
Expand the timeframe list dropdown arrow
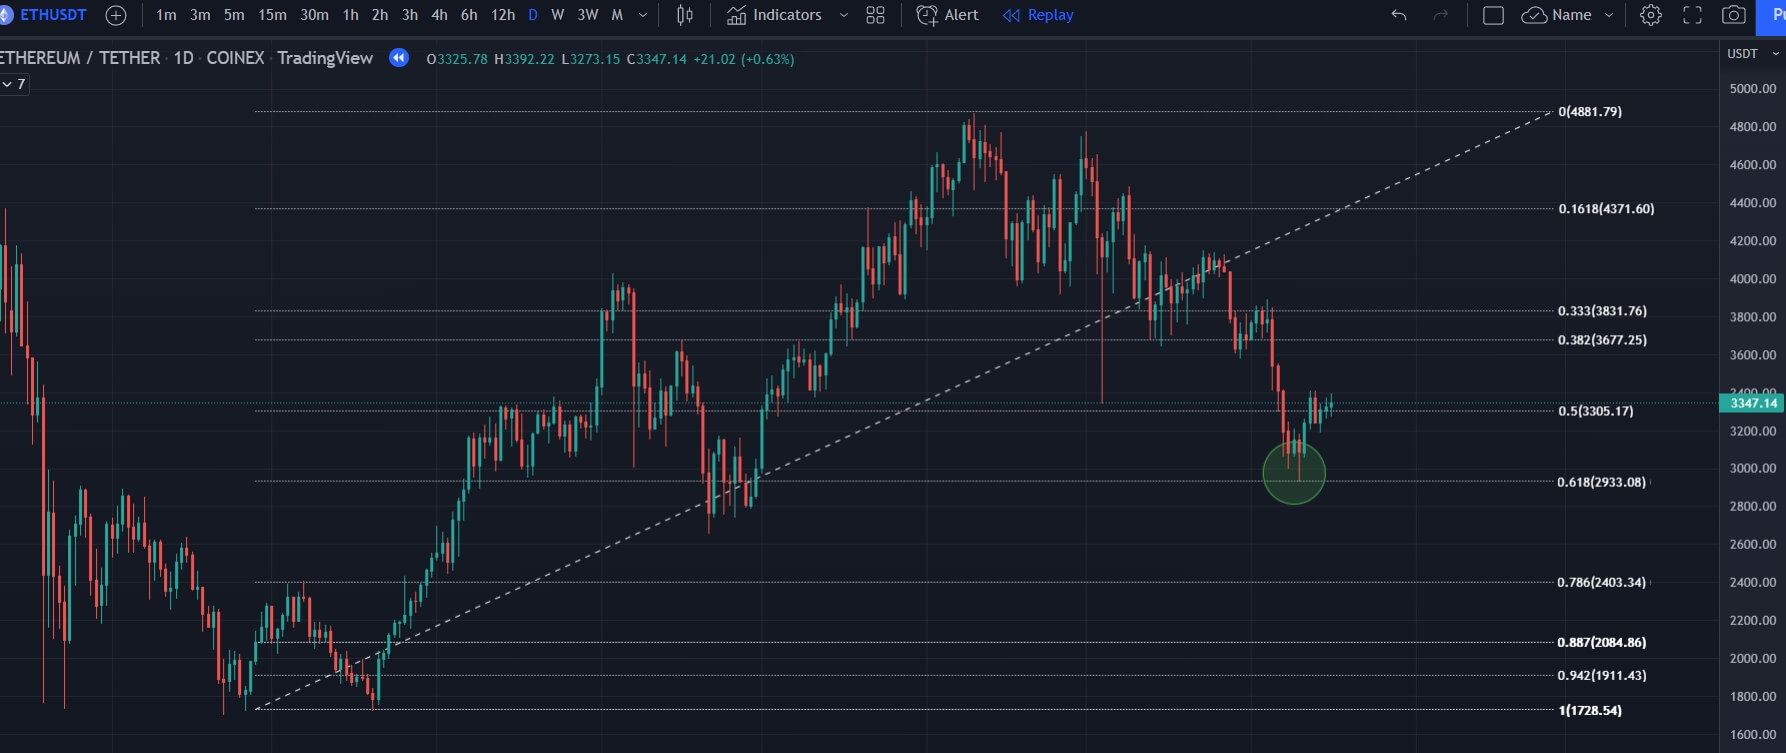pyautogui.click(x=643, y=15)
